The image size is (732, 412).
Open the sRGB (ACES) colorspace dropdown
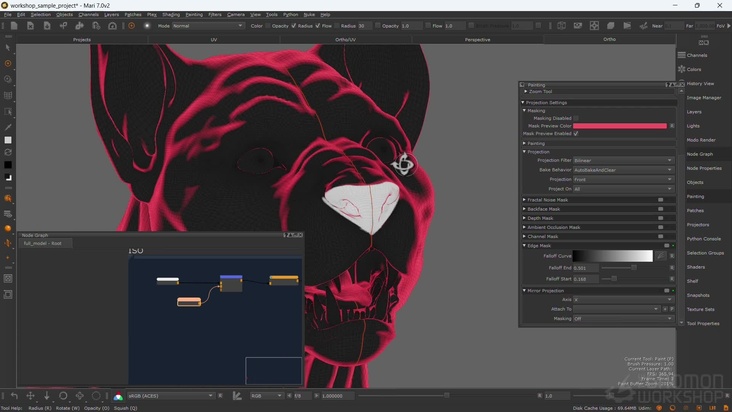[170, 396]
